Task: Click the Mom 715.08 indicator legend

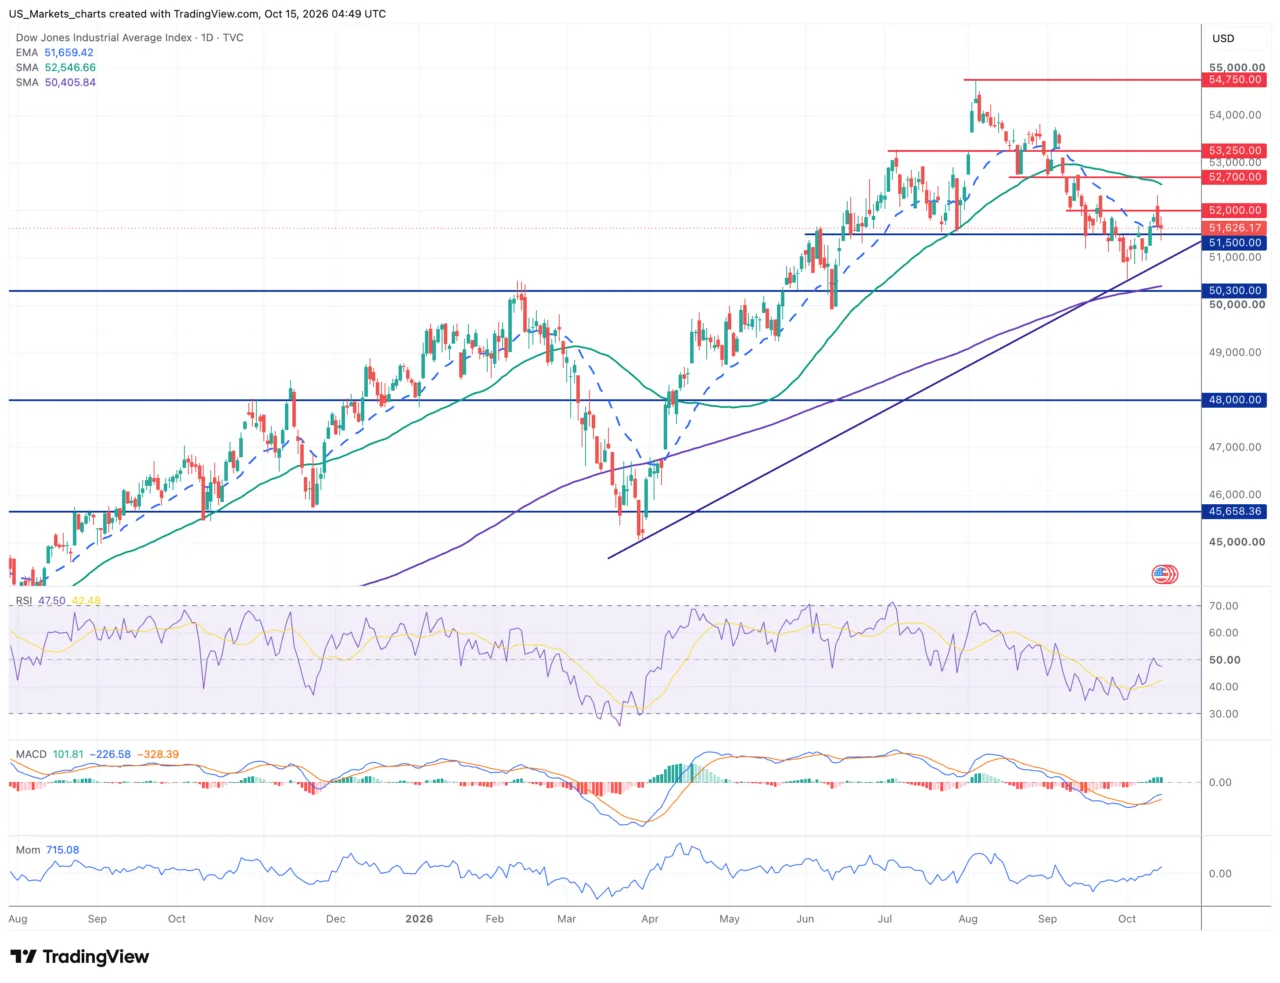Action: coord(47,850)
